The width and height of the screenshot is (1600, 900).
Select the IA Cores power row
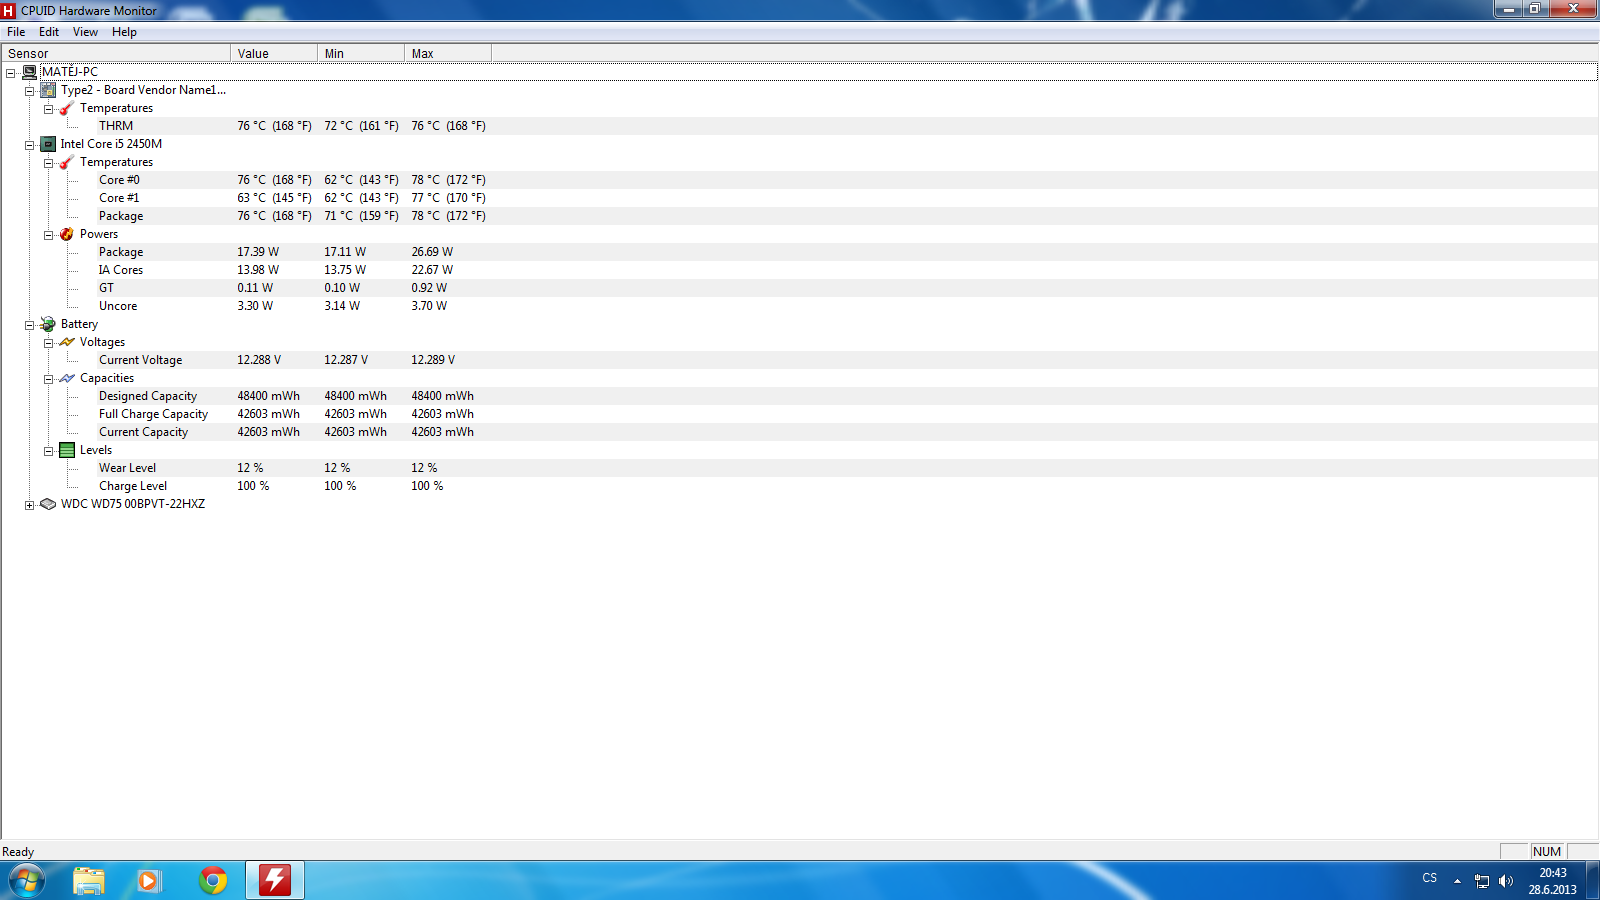800,270
